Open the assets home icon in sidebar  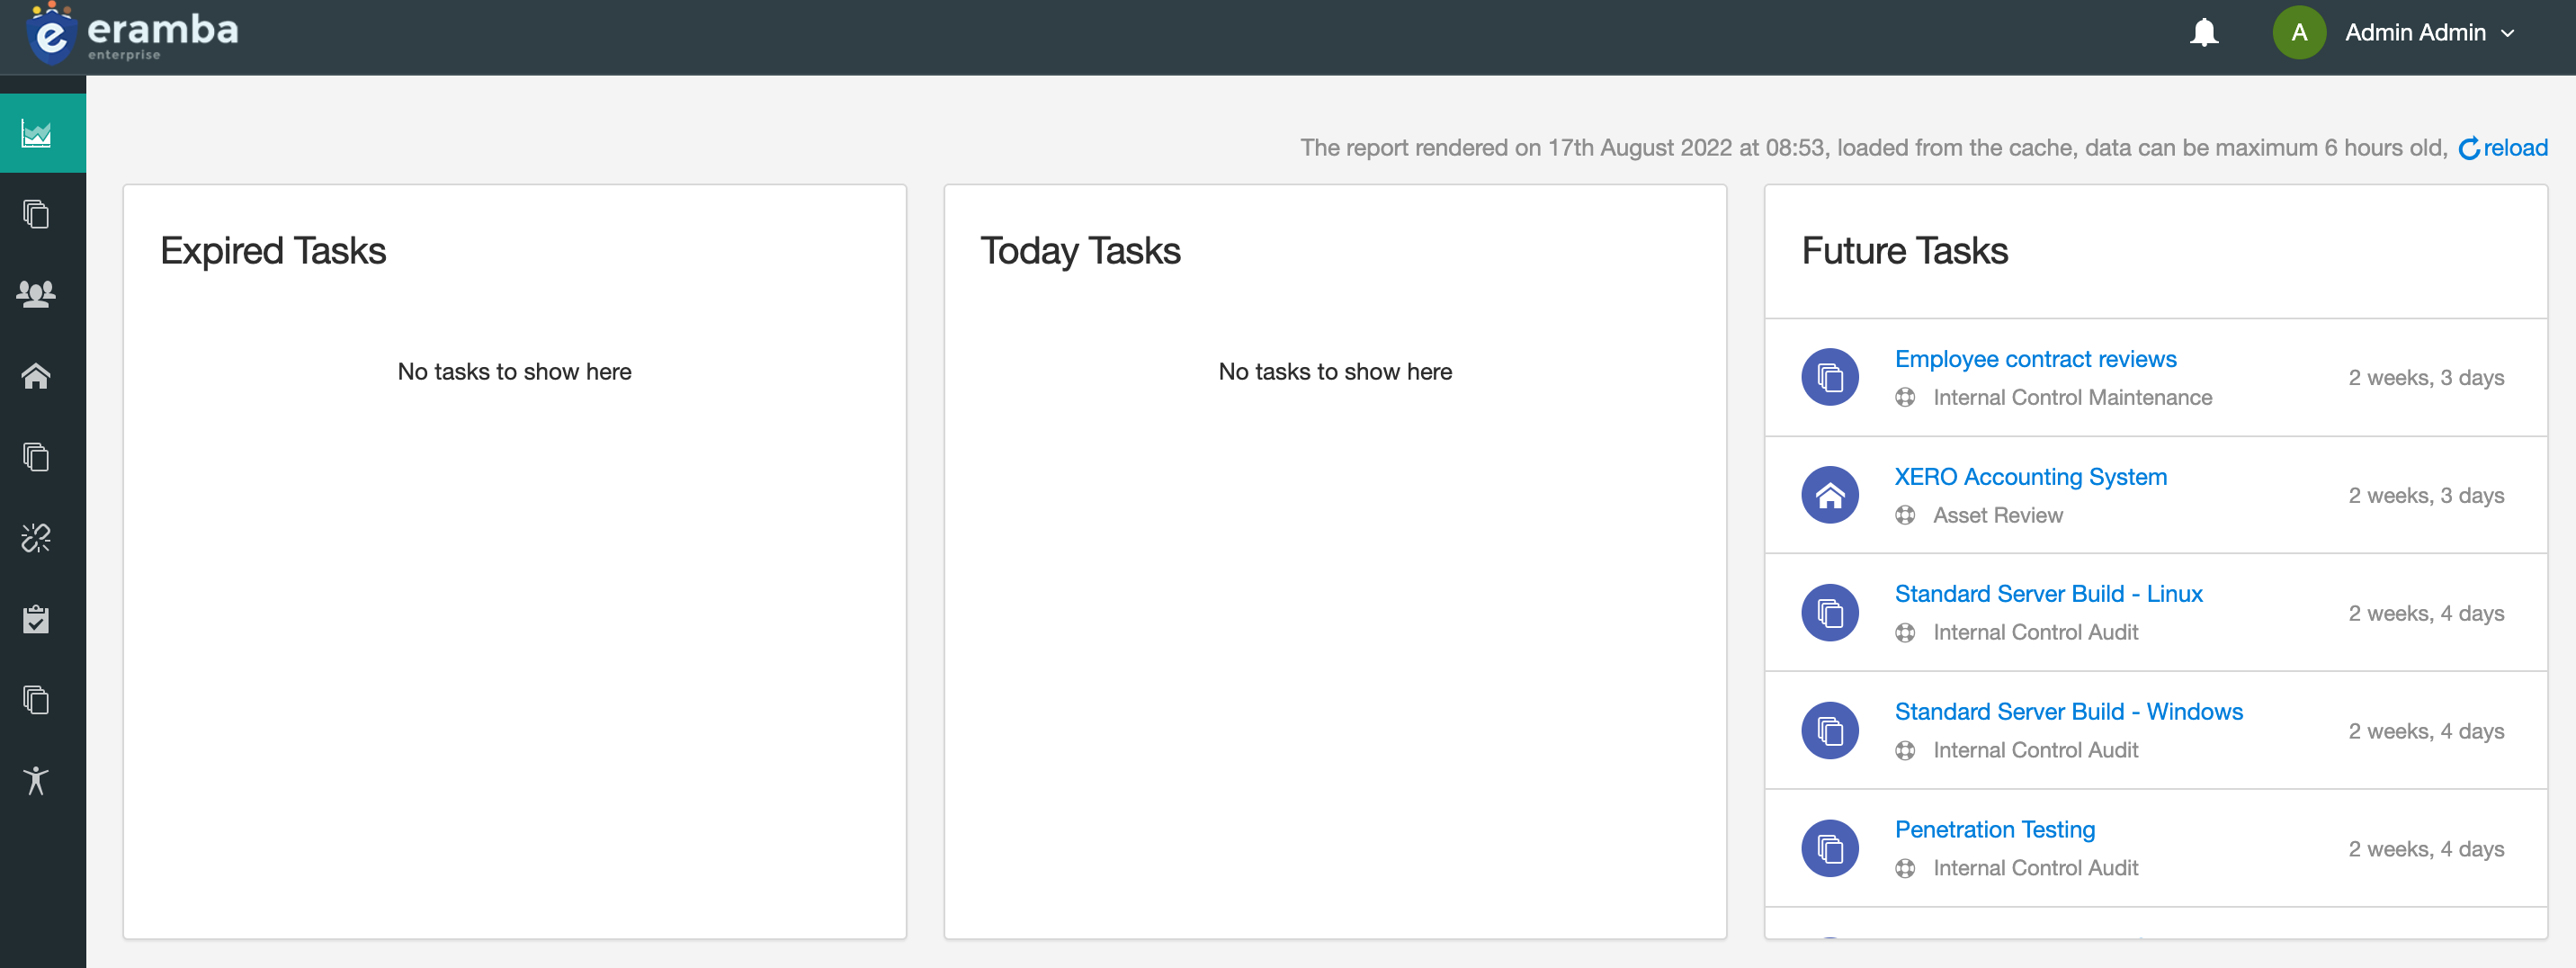[x=36, y=376]
